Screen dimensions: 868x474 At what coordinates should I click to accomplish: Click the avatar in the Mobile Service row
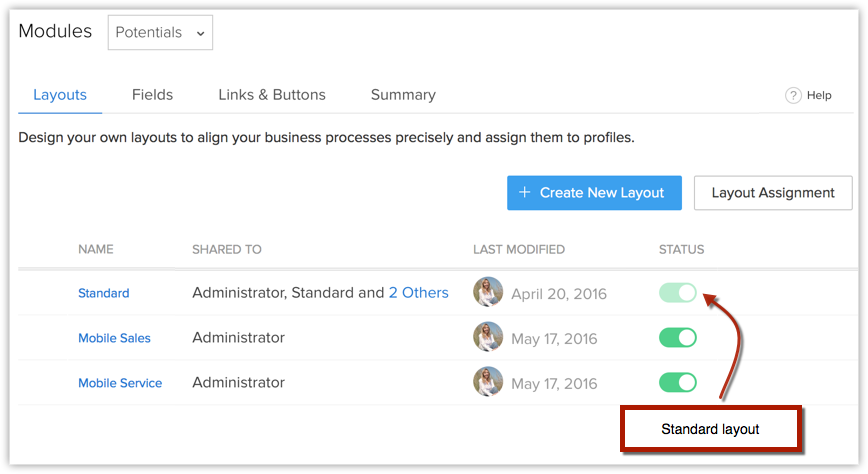488,382
